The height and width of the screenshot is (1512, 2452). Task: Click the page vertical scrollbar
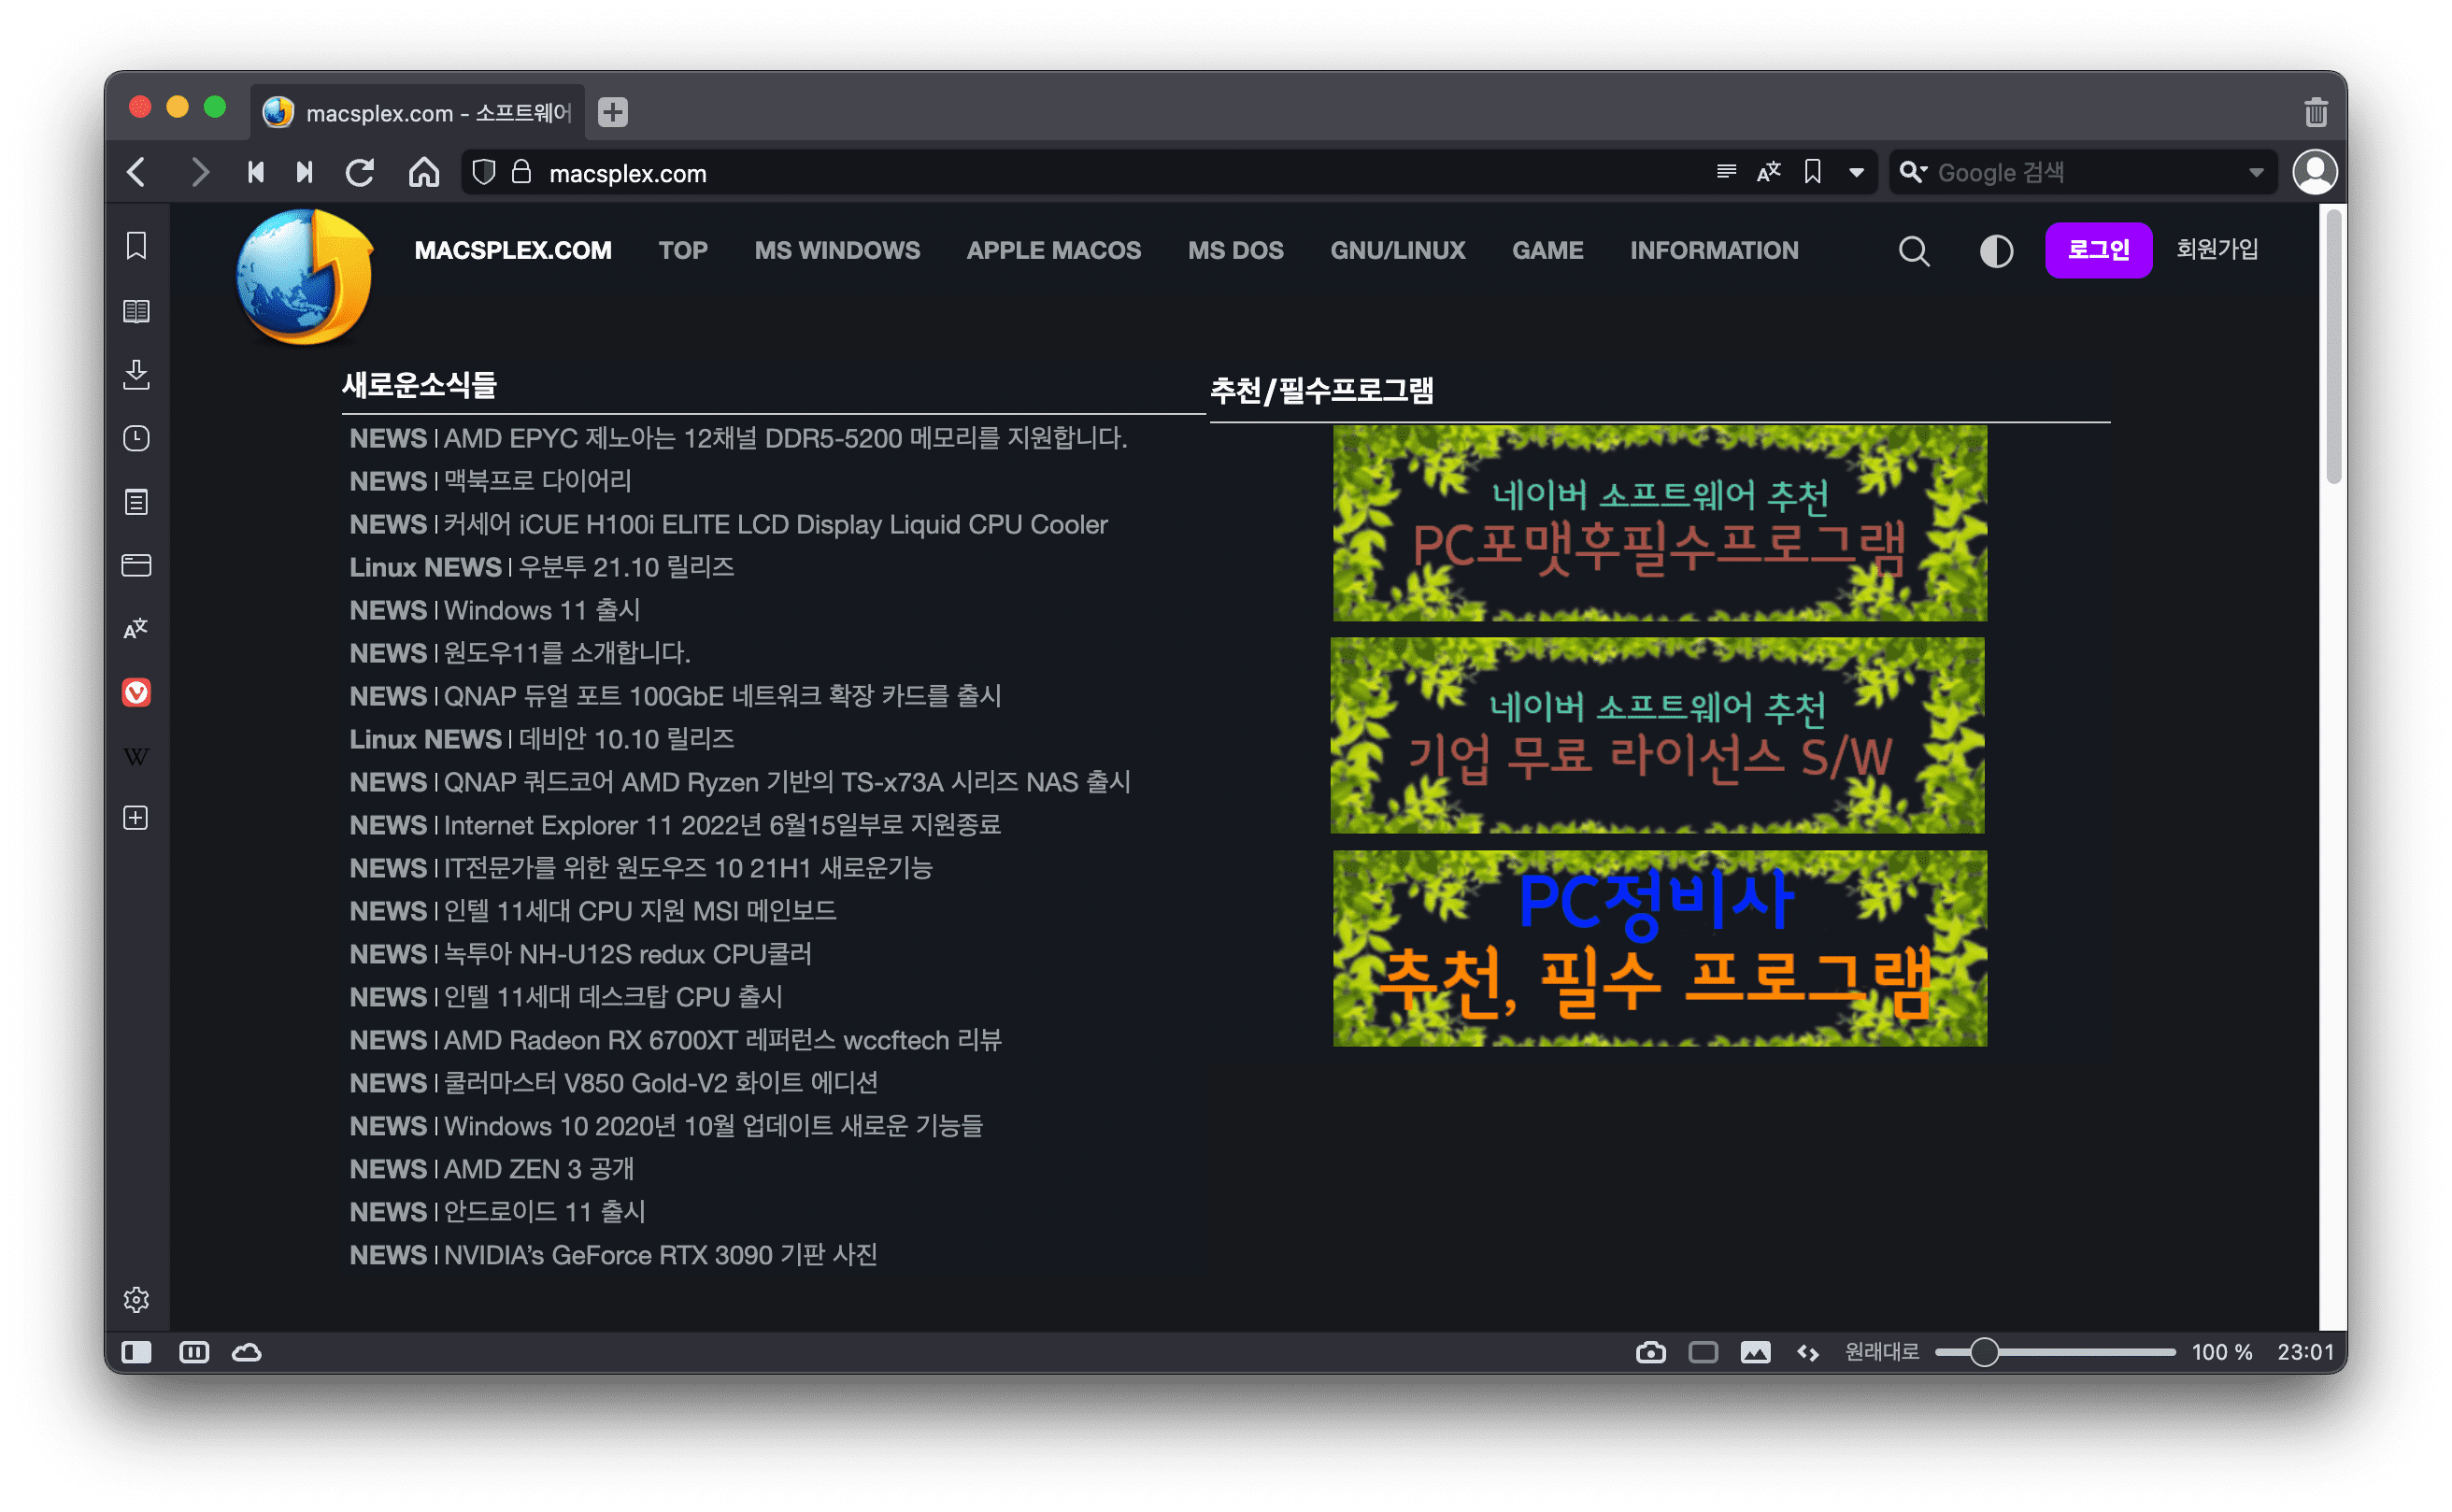tap(2334, 346)
